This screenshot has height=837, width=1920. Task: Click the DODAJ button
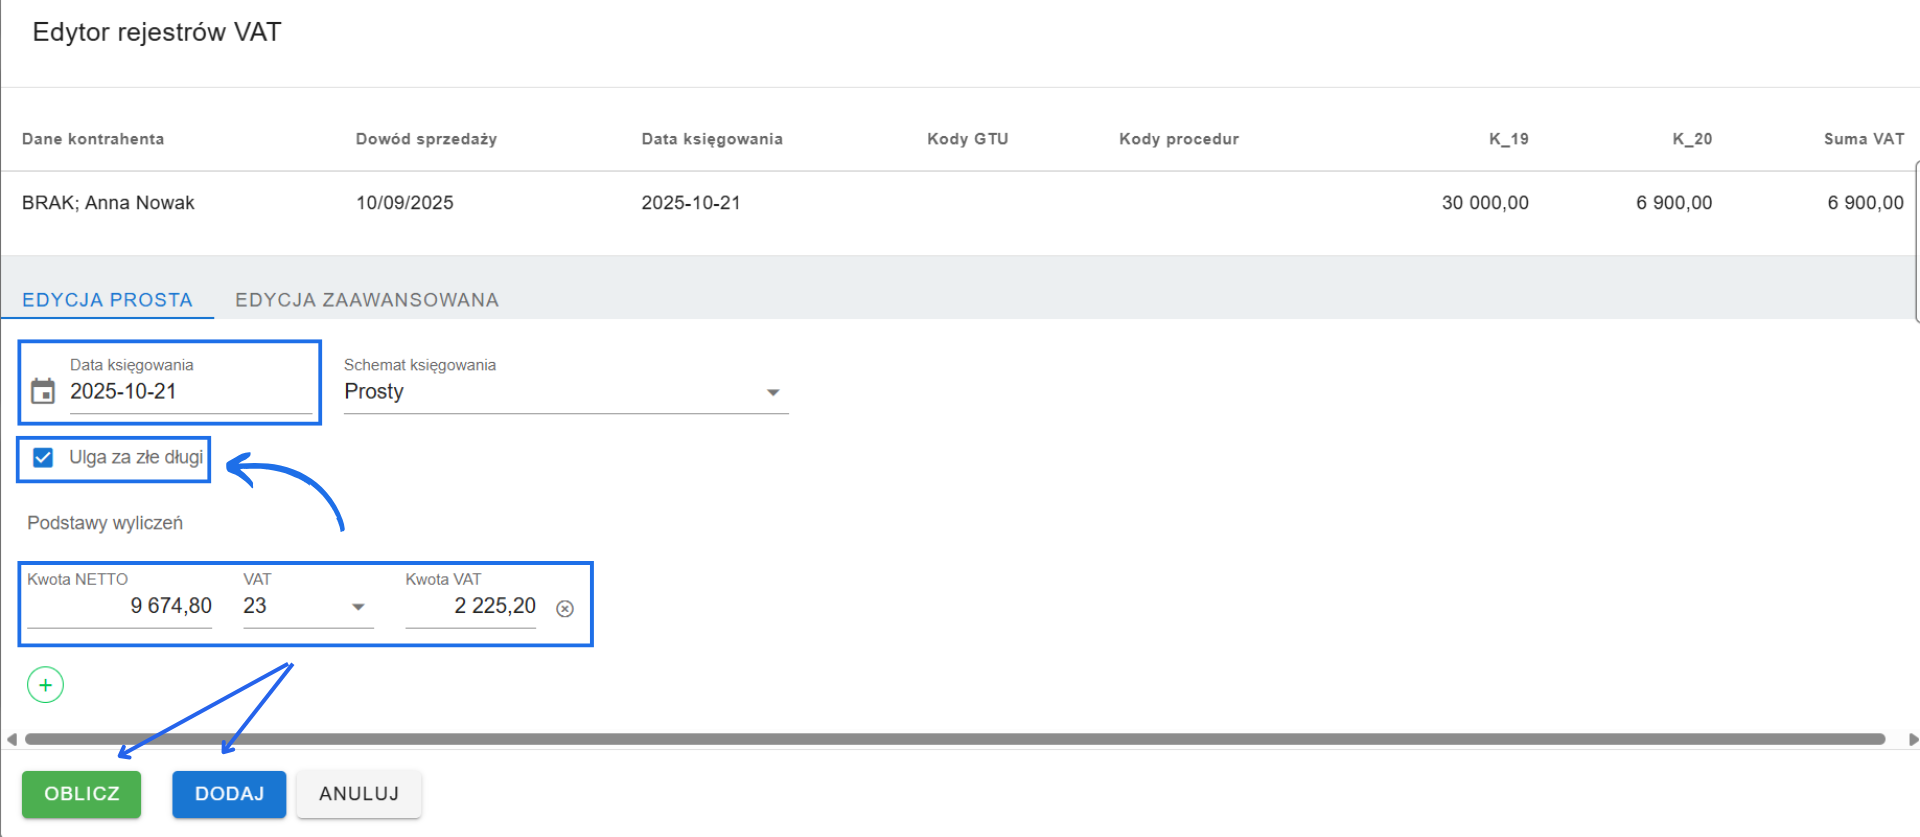click(x=228, y=793)
